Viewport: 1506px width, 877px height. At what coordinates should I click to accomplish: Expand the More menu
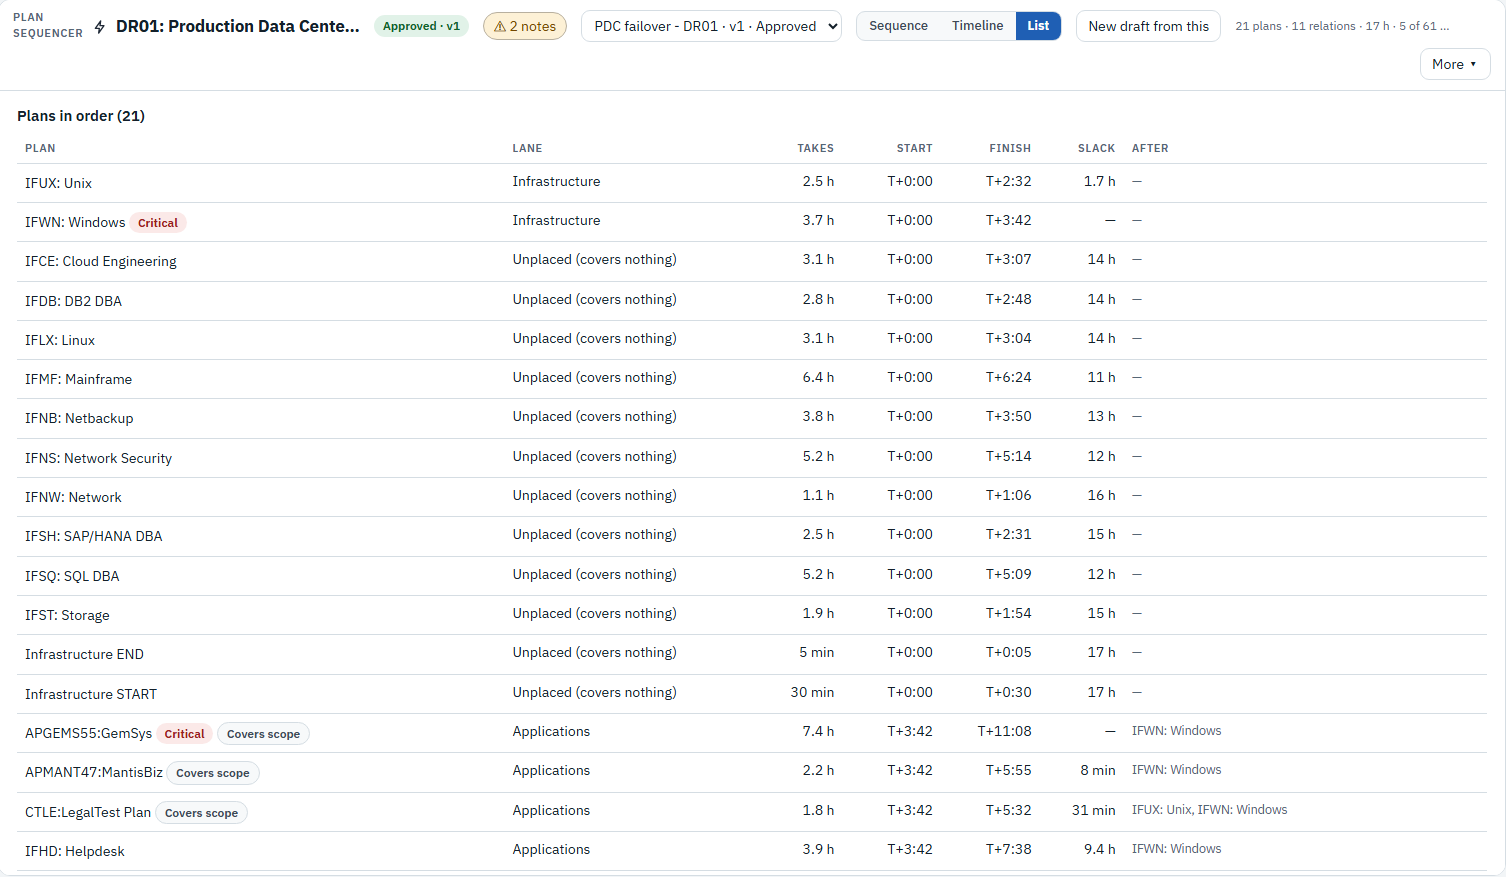pyautogui.click(x=1455, y=64)
